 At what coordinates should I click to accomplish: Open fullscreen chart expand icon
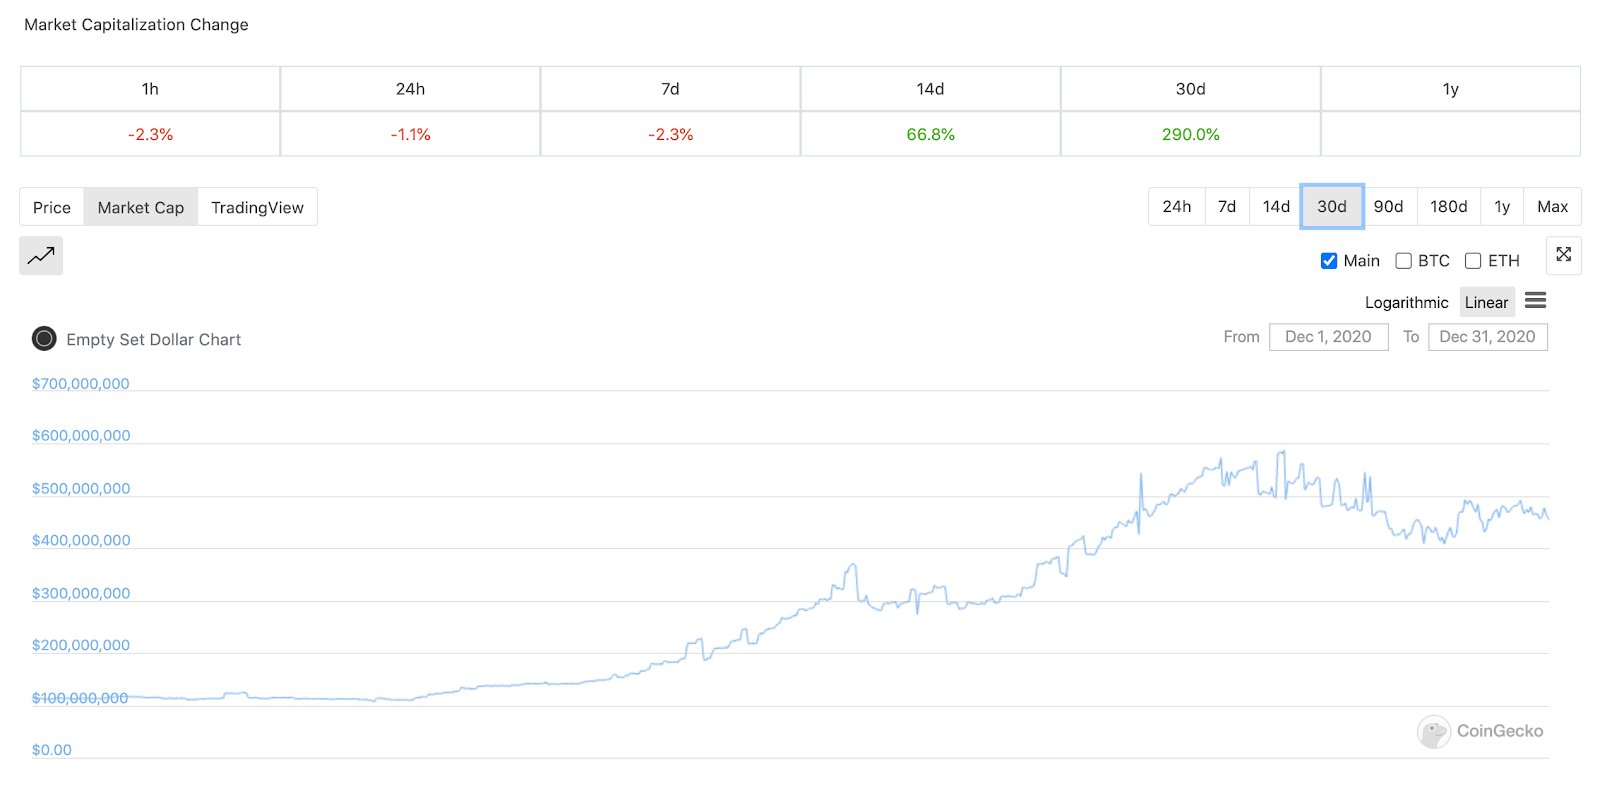click(x=1564, y=255)
